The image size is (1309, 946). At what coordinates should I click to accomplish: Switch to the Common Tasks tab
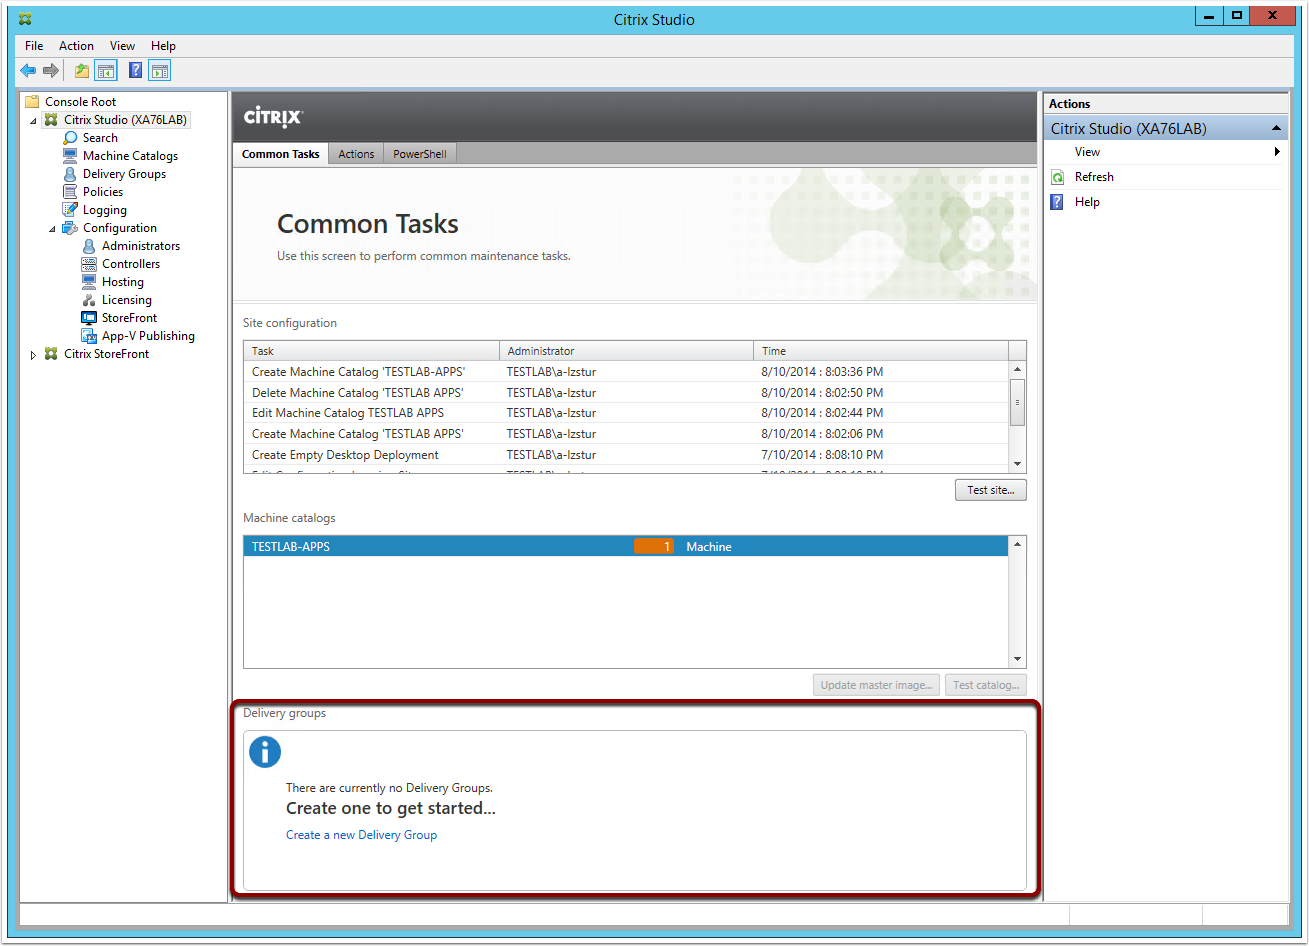(x=281, y=154)
